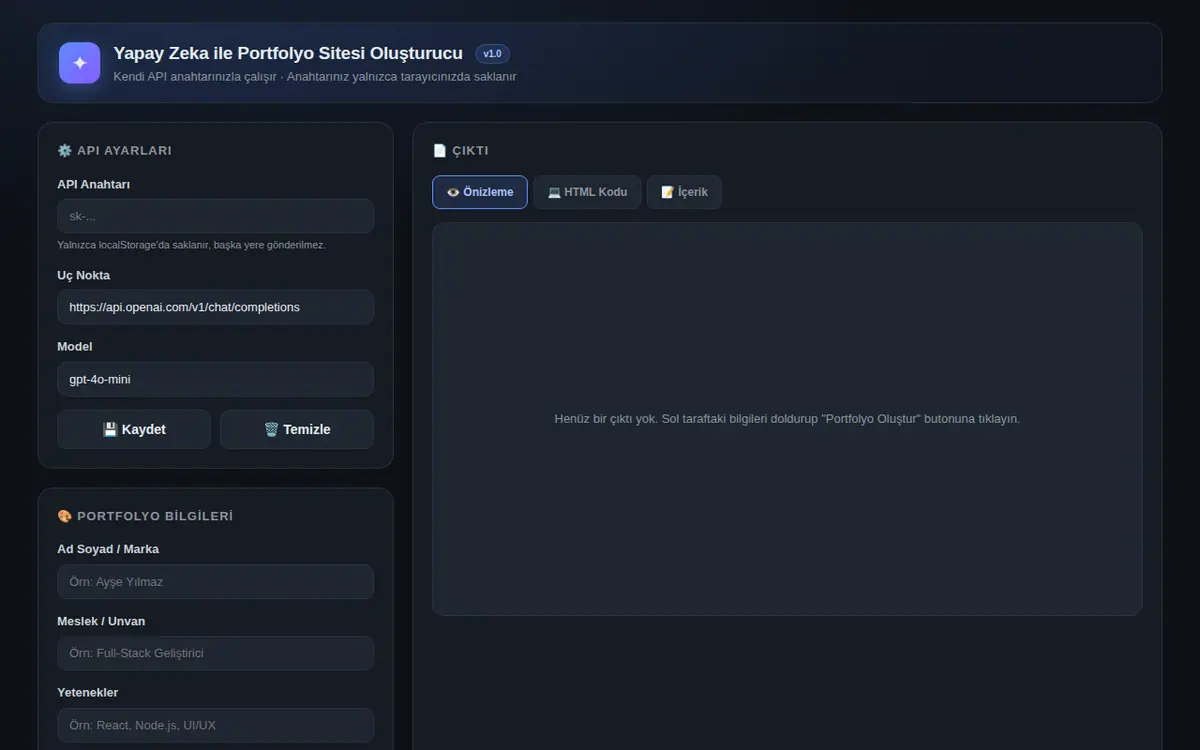
Task: Switch to the İçerik tab
Action: click(684, 192)
